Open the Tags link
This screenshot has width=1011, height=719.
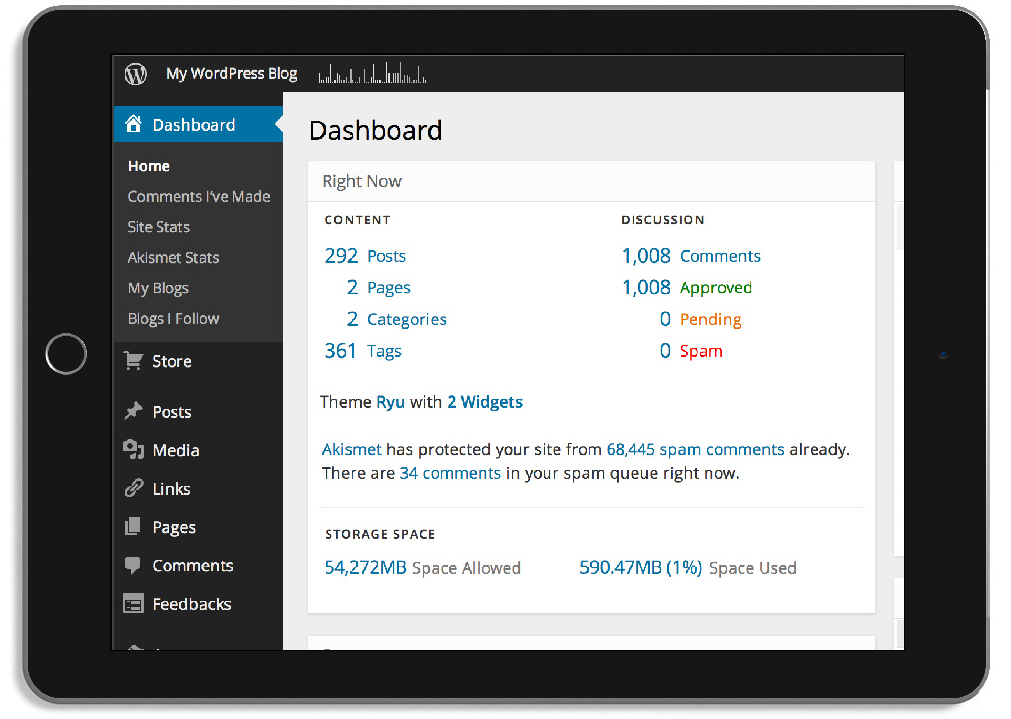[x=384, y=351]
